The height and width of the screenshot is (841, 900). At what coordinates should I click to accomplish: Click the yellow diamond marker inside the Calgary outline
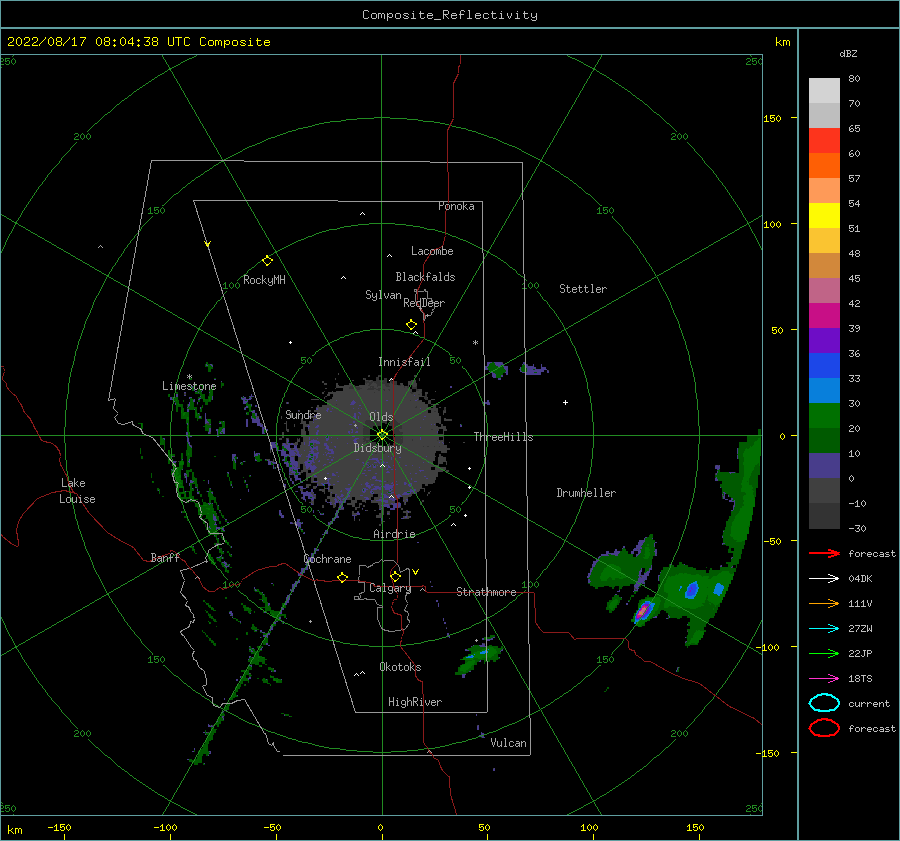pos(395,576)
